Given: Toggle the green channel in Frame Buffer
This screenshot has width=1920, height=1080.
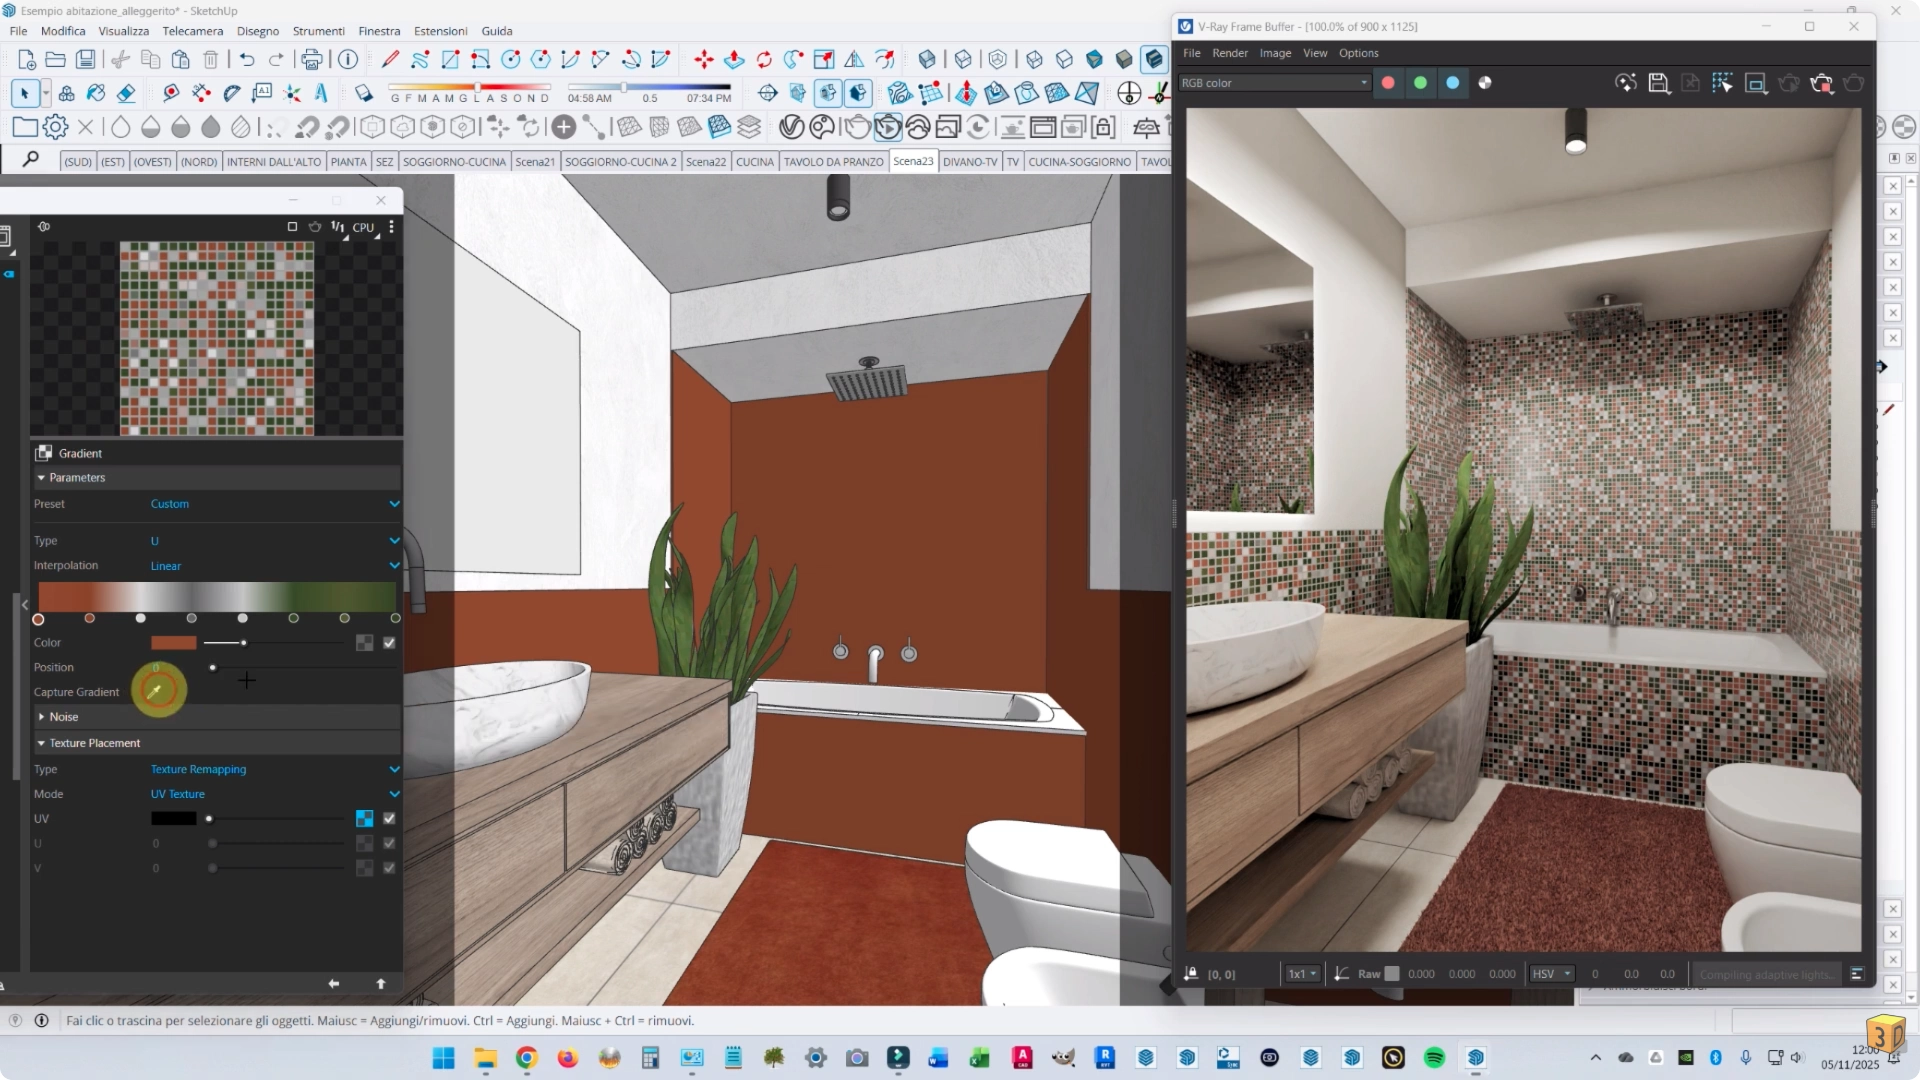Looking at the screenshot, I should tap(1420, 83).
